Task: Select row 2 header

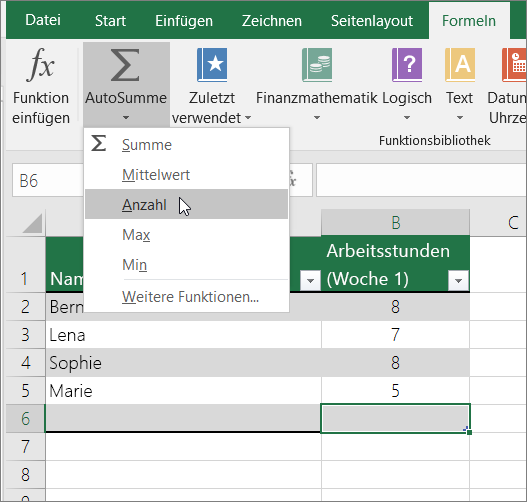Action: pyautogui.click(x=26, y=306)
